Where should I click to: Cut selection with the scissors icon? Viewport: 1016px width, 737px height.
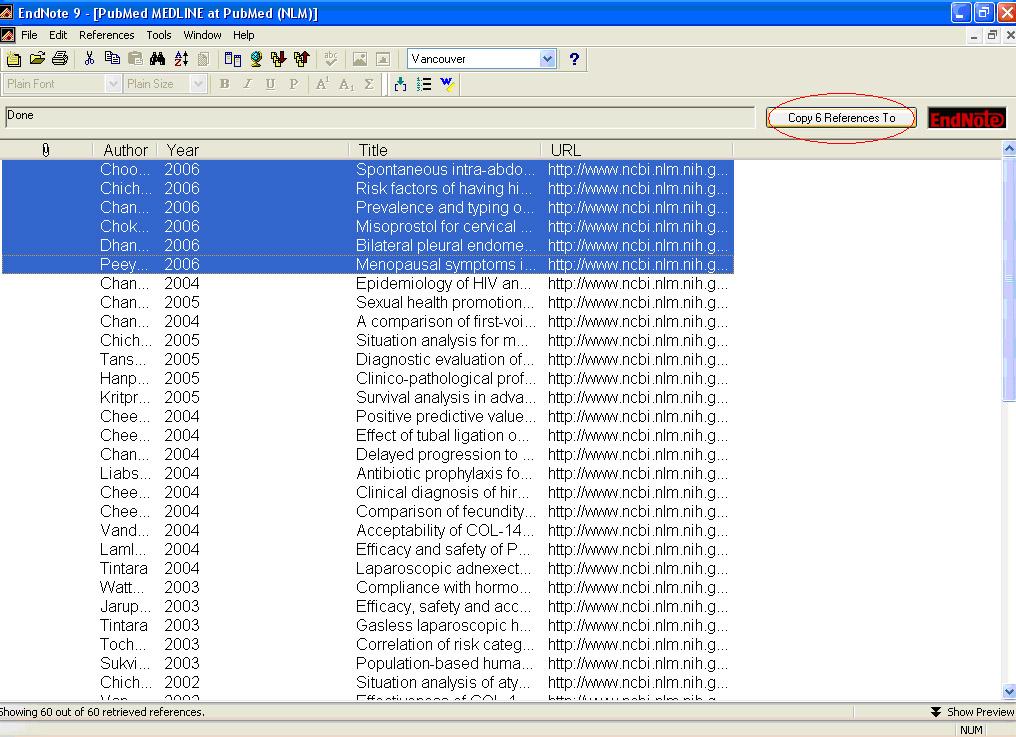coord(89,59)
